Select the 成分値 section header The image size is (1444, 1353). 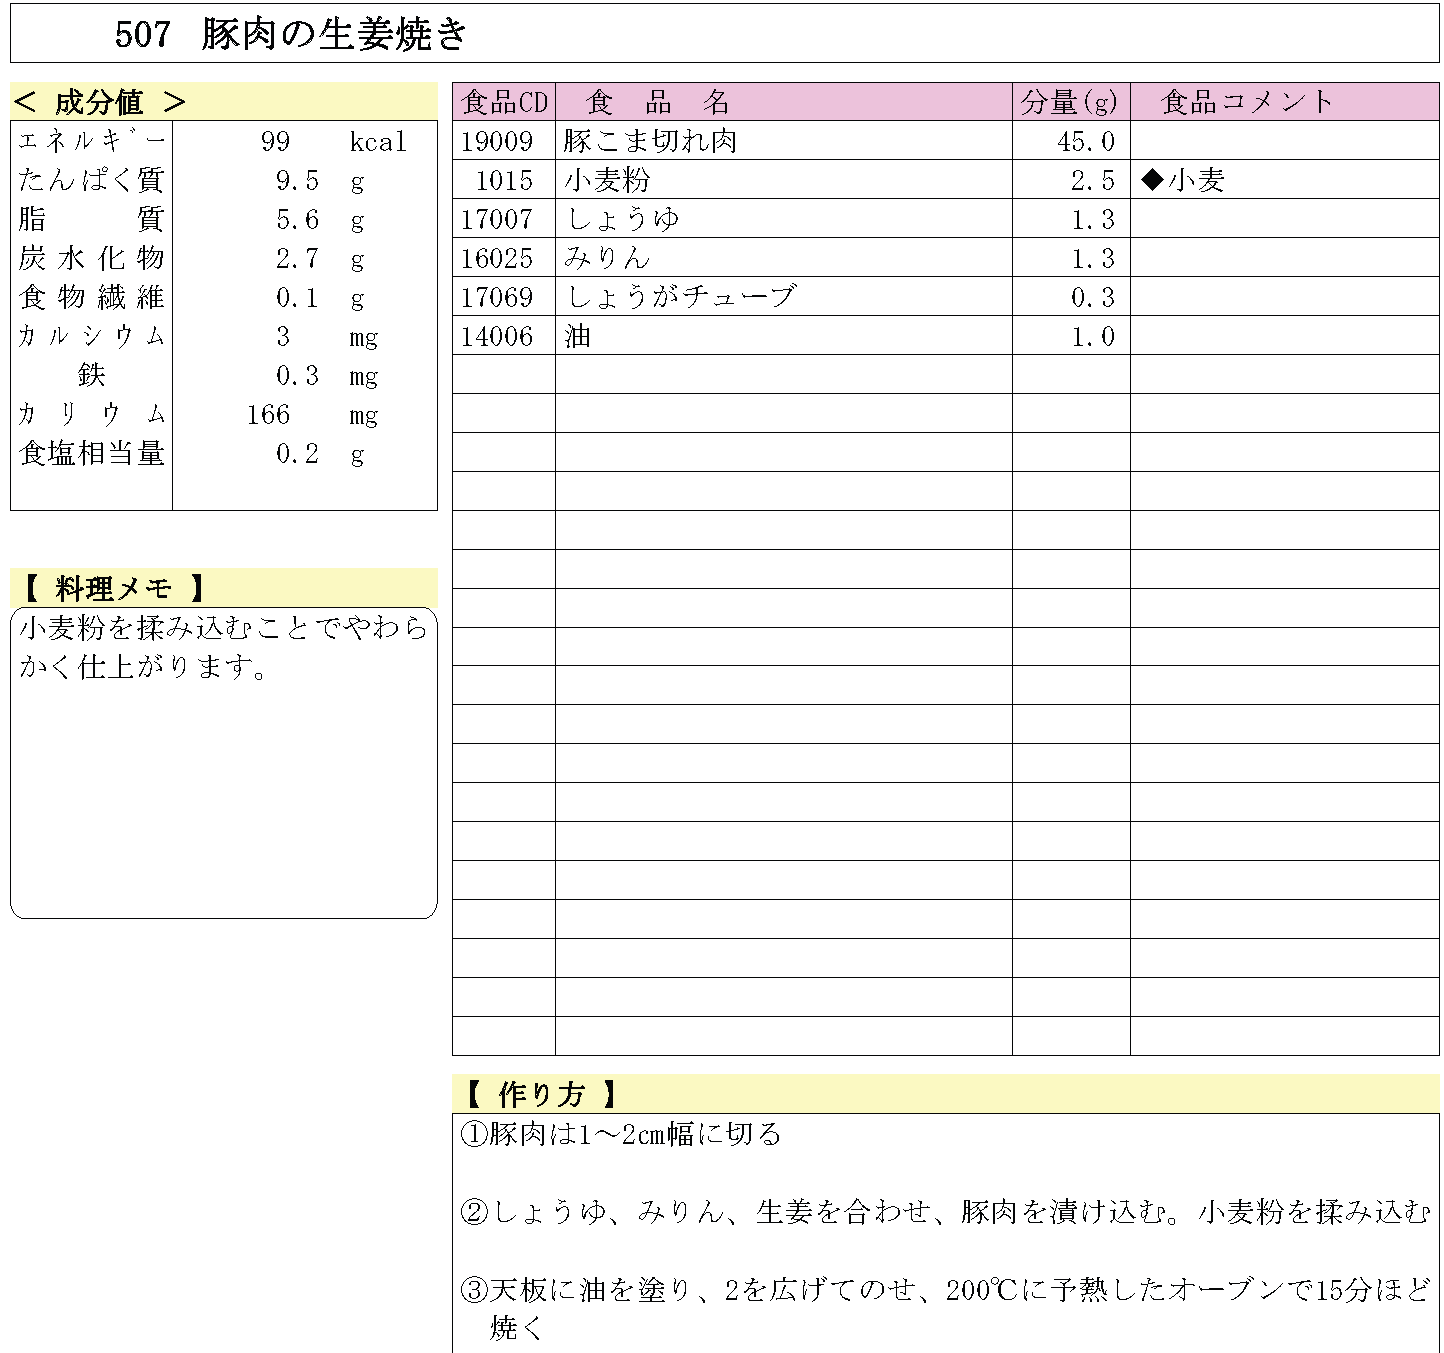pyautogui.click(x=101, y=102)
